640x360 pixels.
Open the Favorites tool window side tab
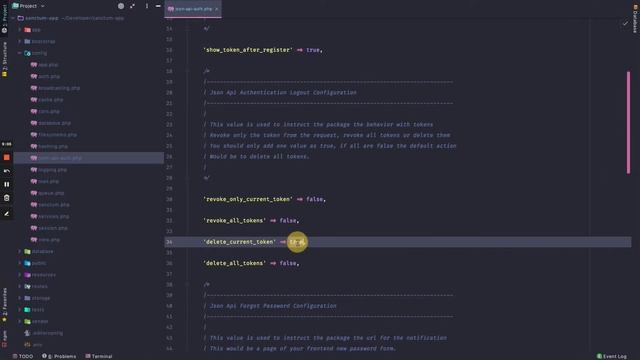(4, 304)
